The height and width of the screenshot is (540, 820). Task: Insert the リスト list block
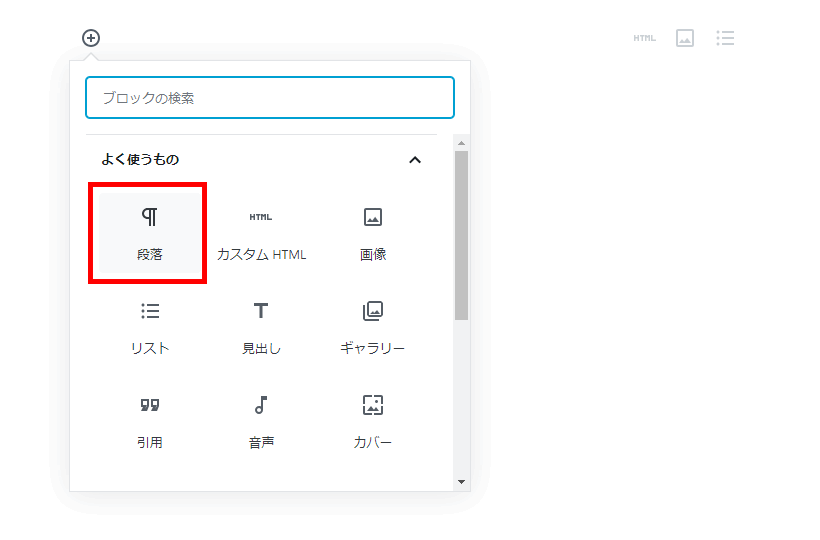coord(150,327)
